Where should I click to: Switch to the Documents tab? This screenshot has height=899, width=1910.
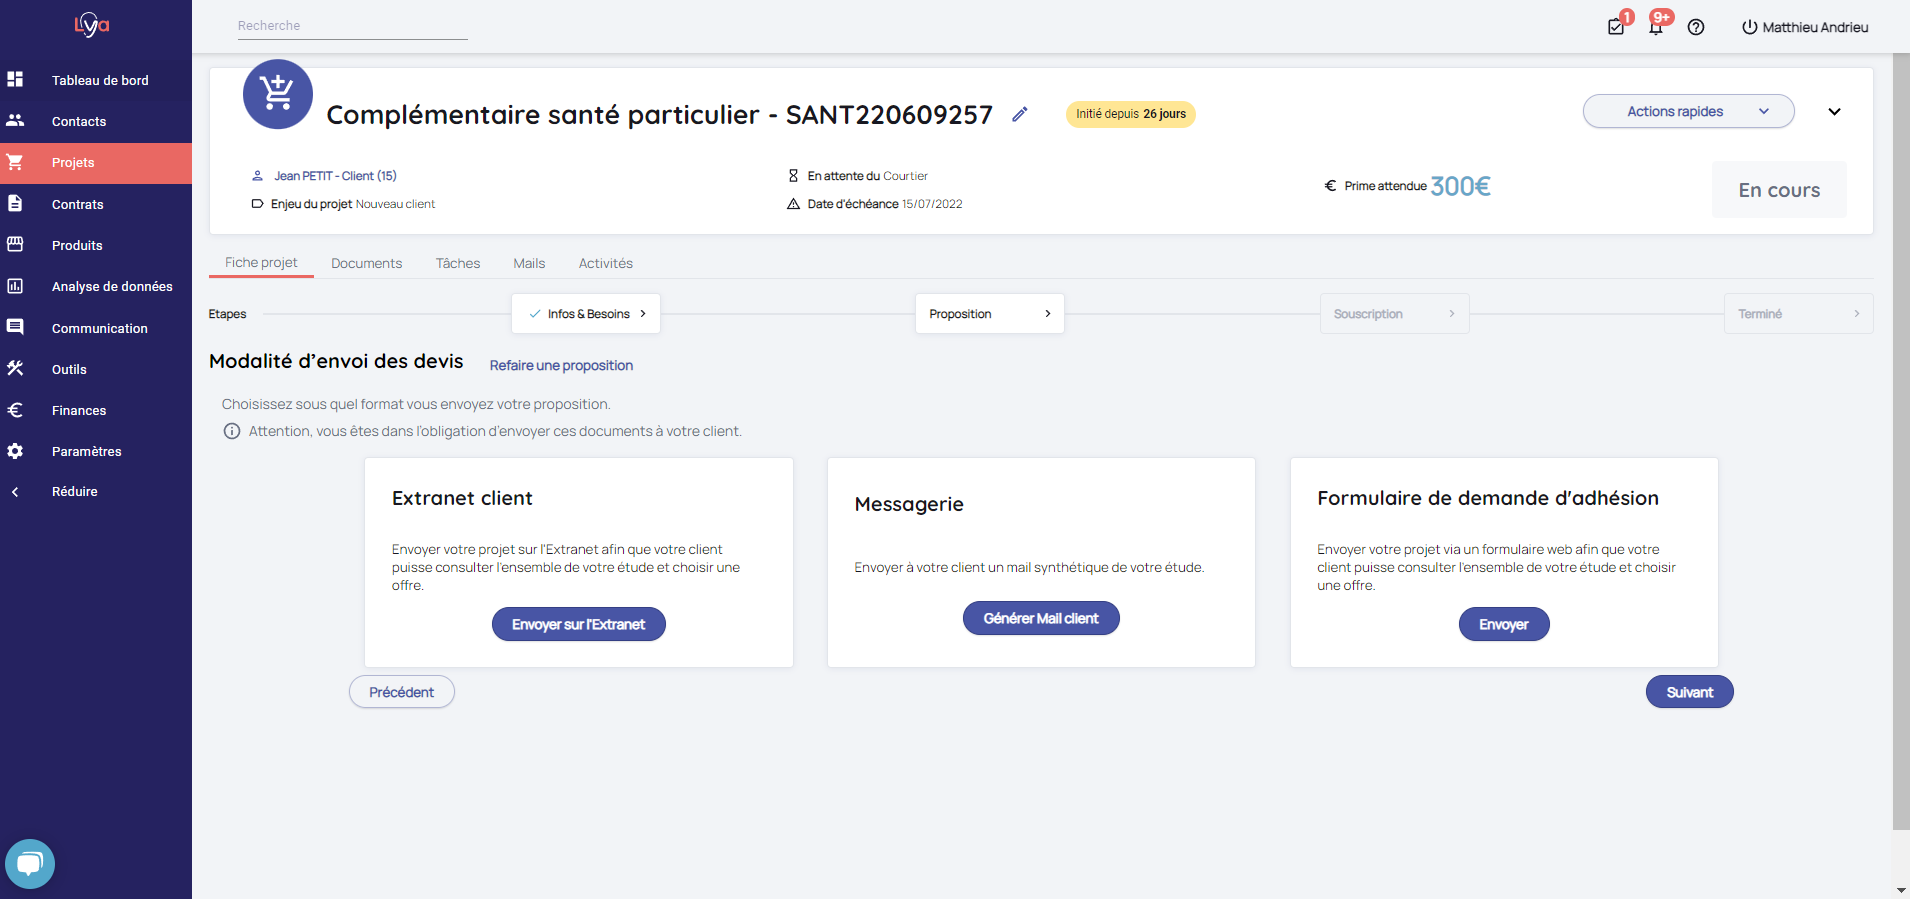point(366,263)
